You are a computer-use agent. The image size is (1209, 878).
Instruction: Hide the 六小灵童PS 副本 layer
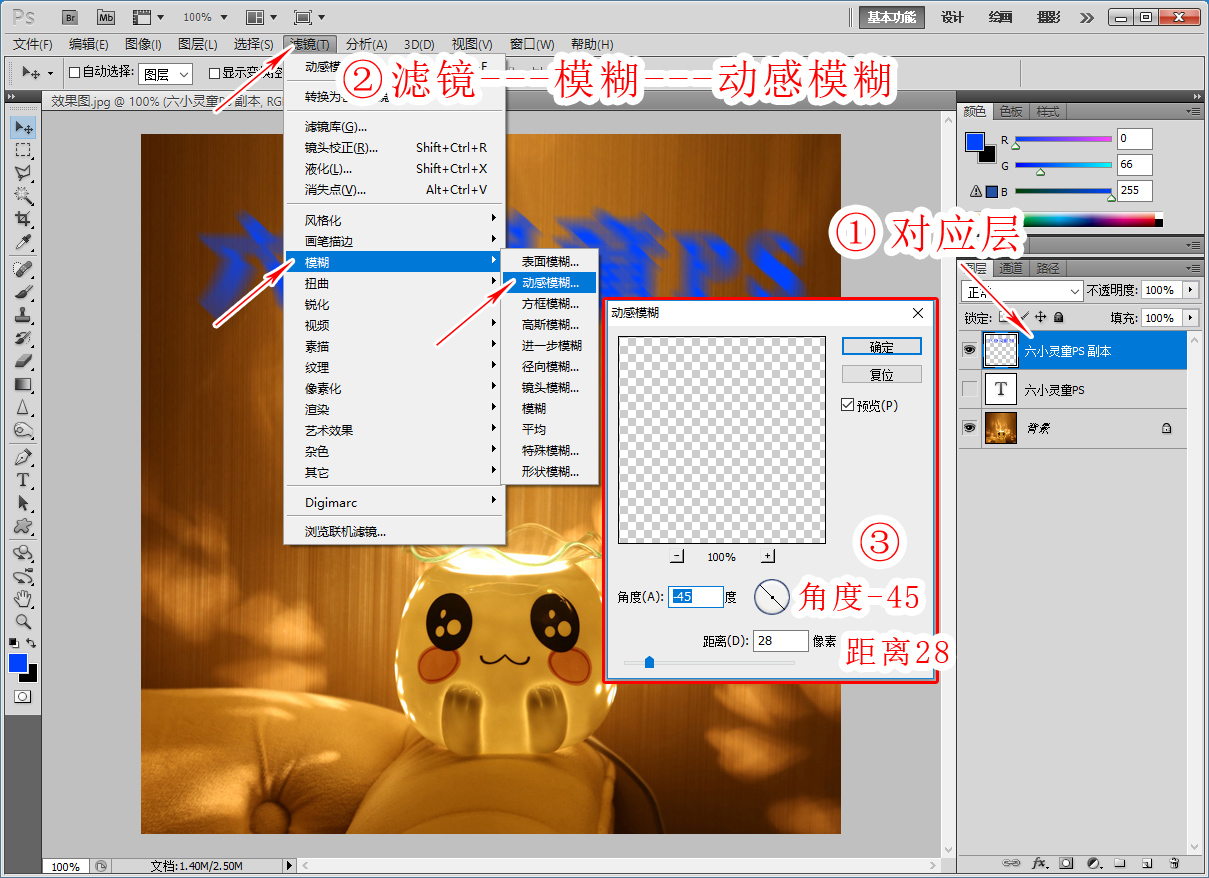969,351
